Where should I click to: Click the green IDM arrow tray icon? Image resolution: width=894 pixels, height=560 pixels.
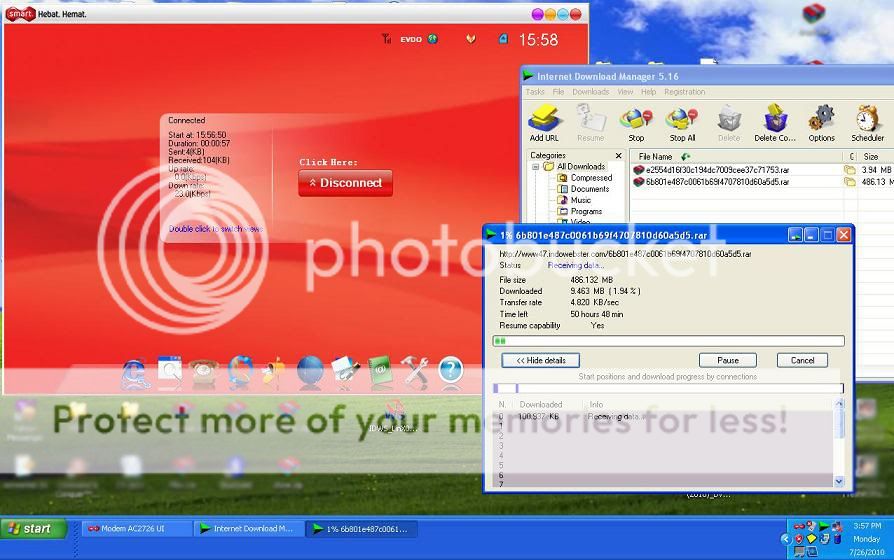823,526
